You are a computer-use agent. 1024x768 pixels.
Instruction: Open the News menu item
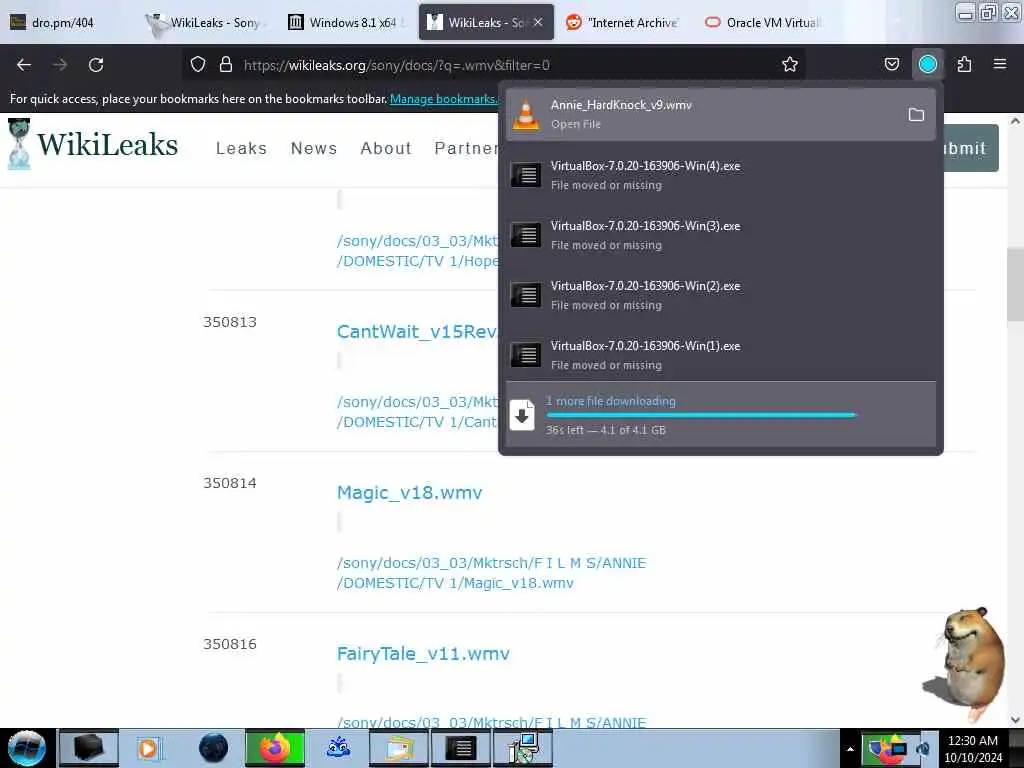click(x=314, y=148)
